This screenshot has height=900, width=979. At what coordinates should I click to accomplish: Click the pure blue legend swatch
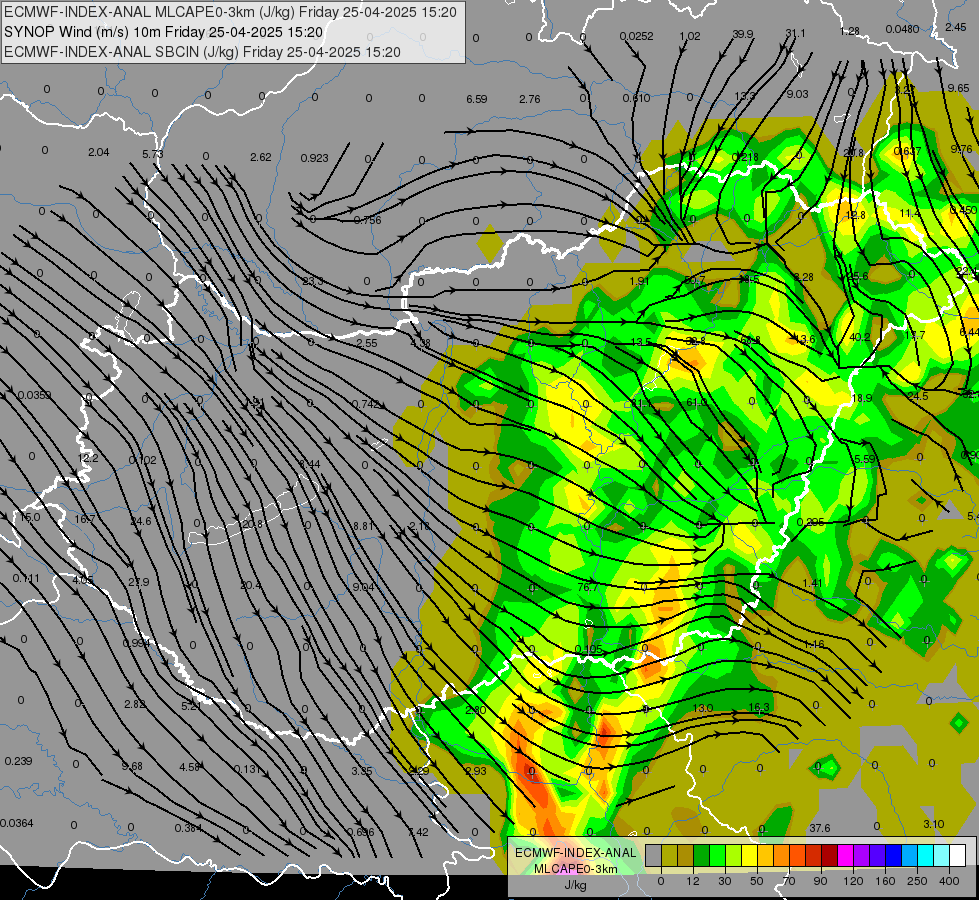(892, 855)
